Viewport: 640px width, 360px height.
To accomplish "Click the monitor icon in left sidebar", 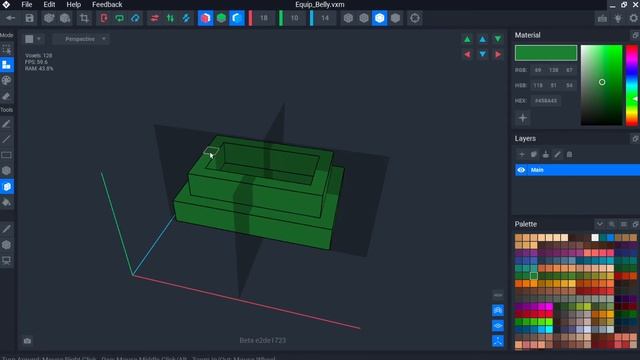I will 7,260.
